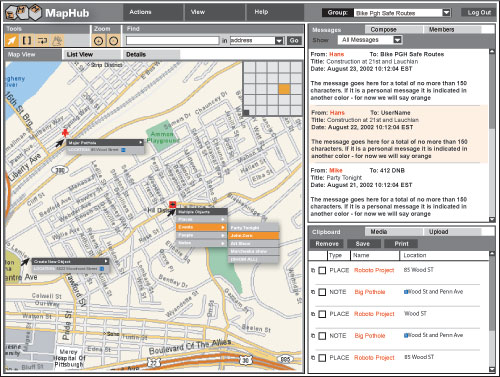Open the All Messages show dropdown
This screenshot has height=377, width=500.
tap(397, 40)
